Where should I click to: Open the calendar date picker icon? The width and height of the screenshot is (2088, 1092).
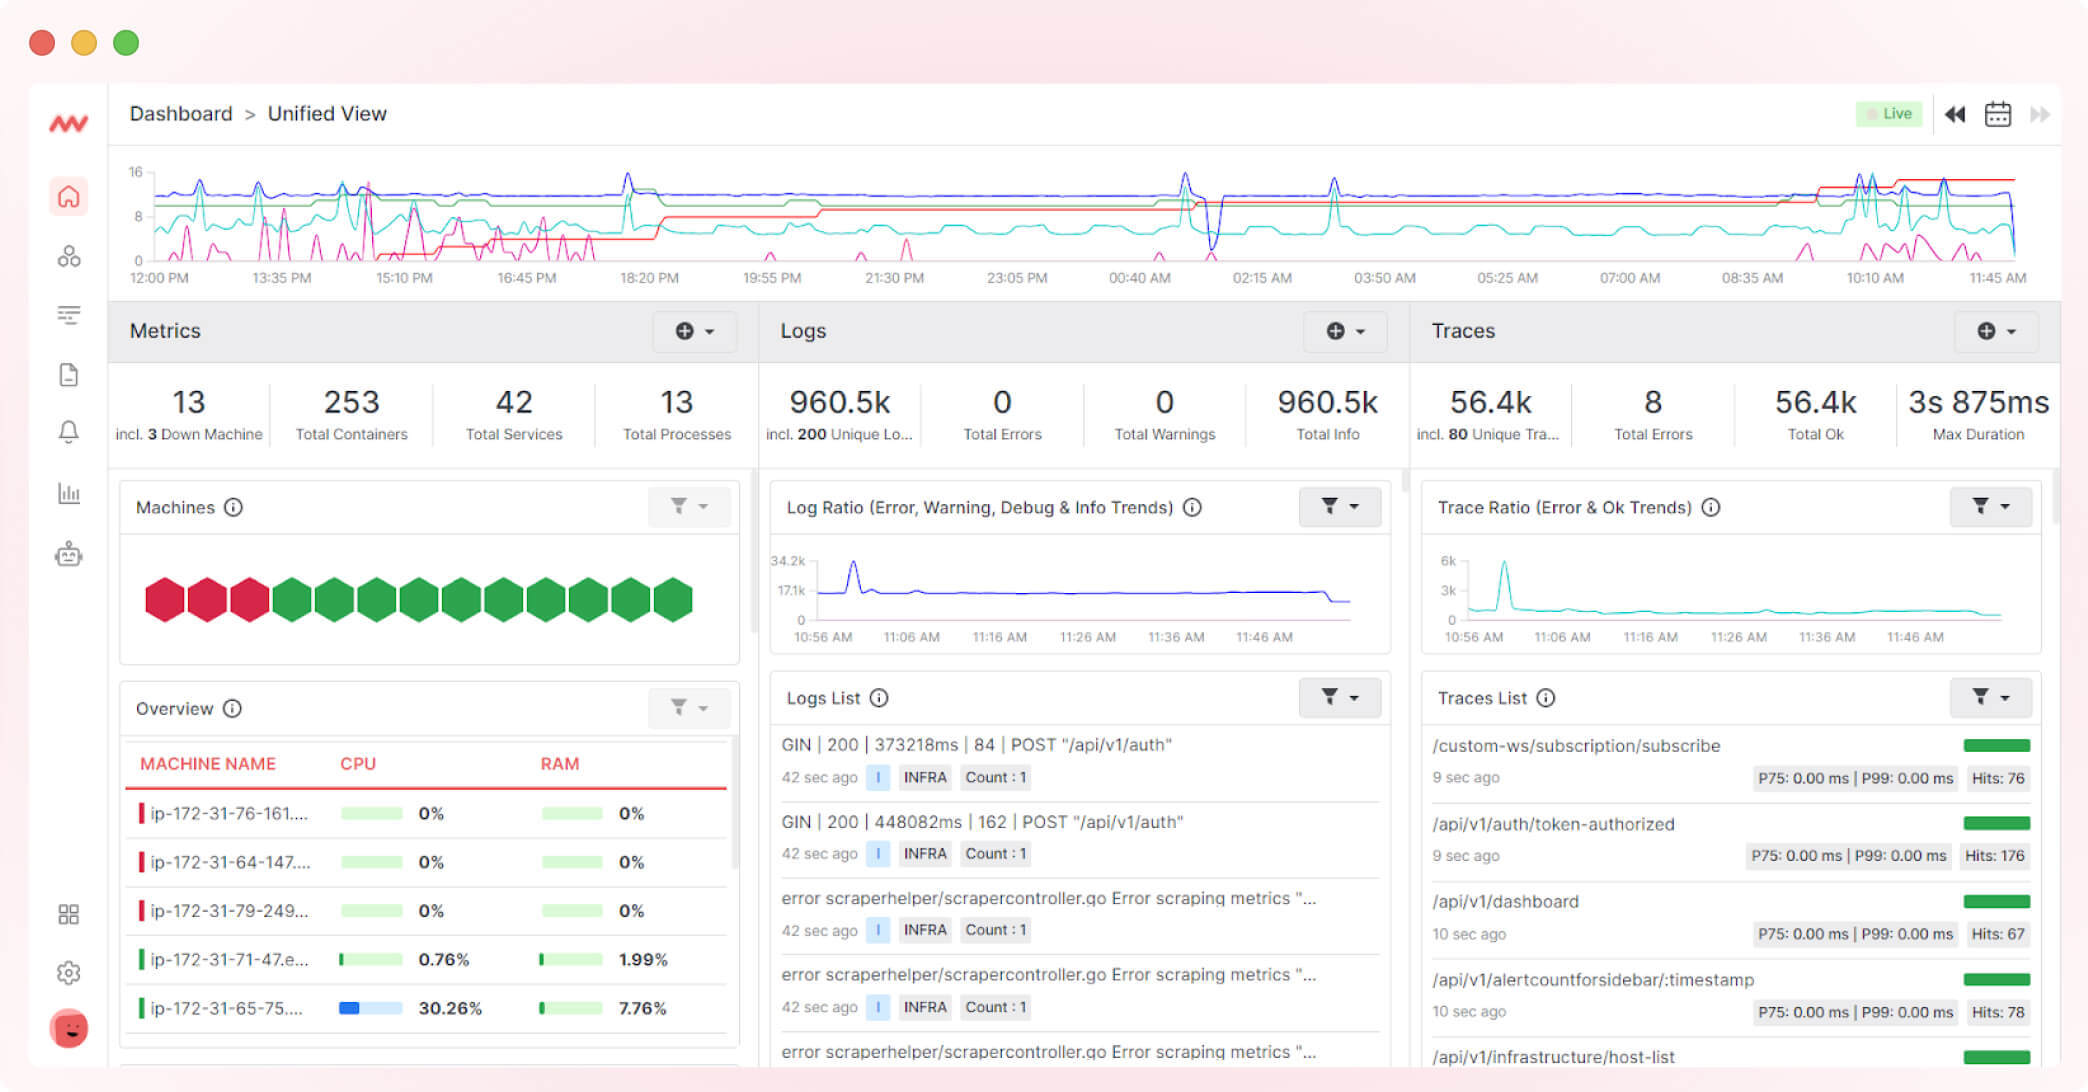click(x=1997, y=114)
